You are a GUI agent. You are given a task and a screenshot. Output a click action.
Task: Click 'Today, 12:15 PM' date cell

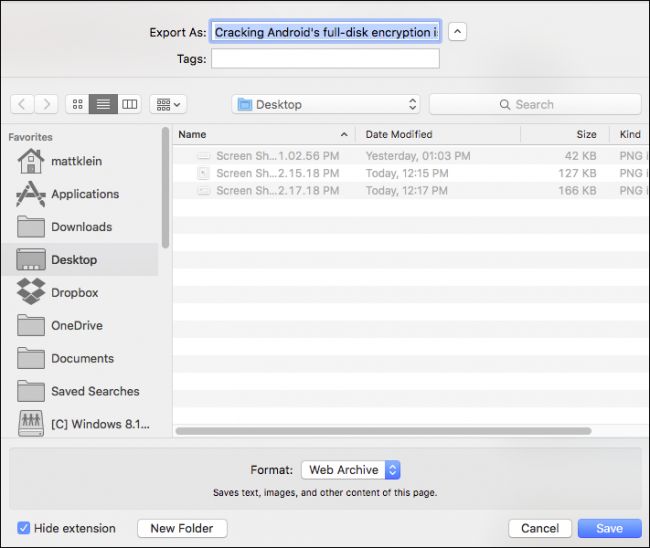(x=407, y=173)
